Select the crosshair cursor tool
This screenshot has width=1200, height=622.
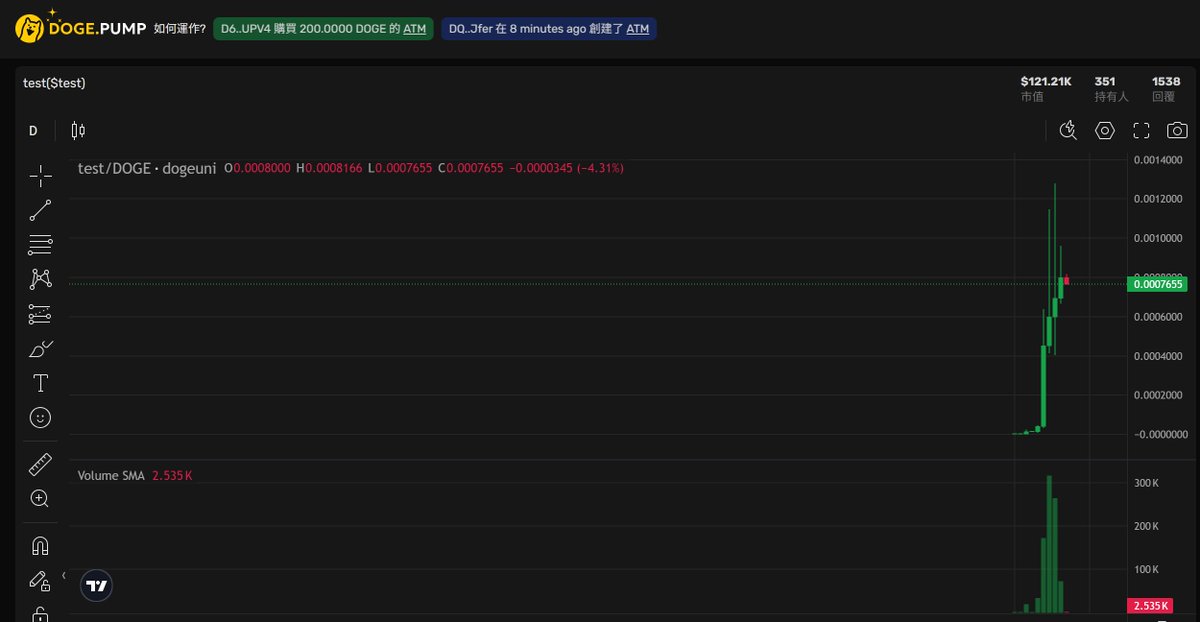coord(40,176)
